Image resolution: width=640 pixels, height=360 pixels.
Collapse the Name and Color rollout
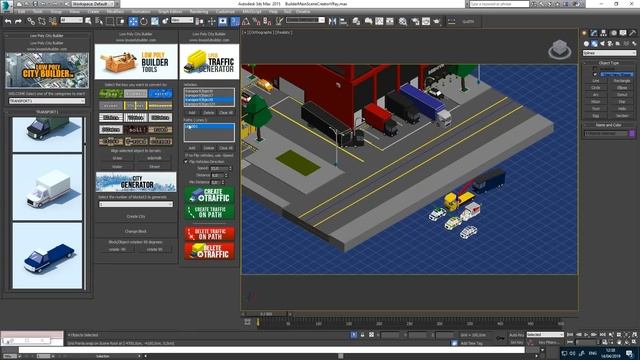609,125
